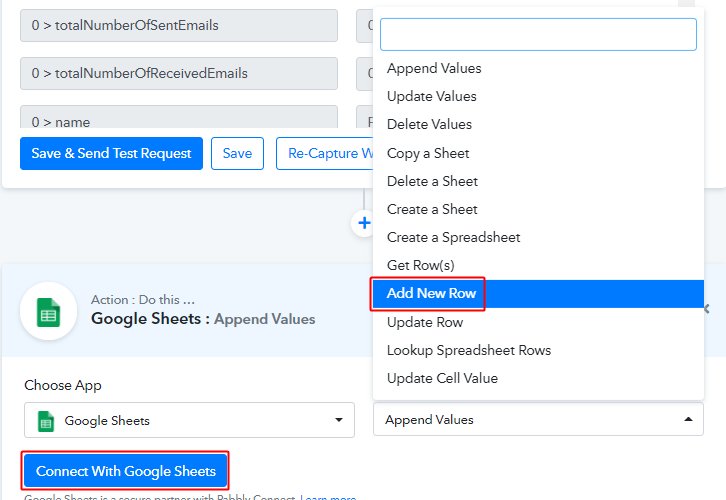Viewport: 726px width, 500px height.
Task: Pick Update Cell Value option
Action: click(538, 378)
